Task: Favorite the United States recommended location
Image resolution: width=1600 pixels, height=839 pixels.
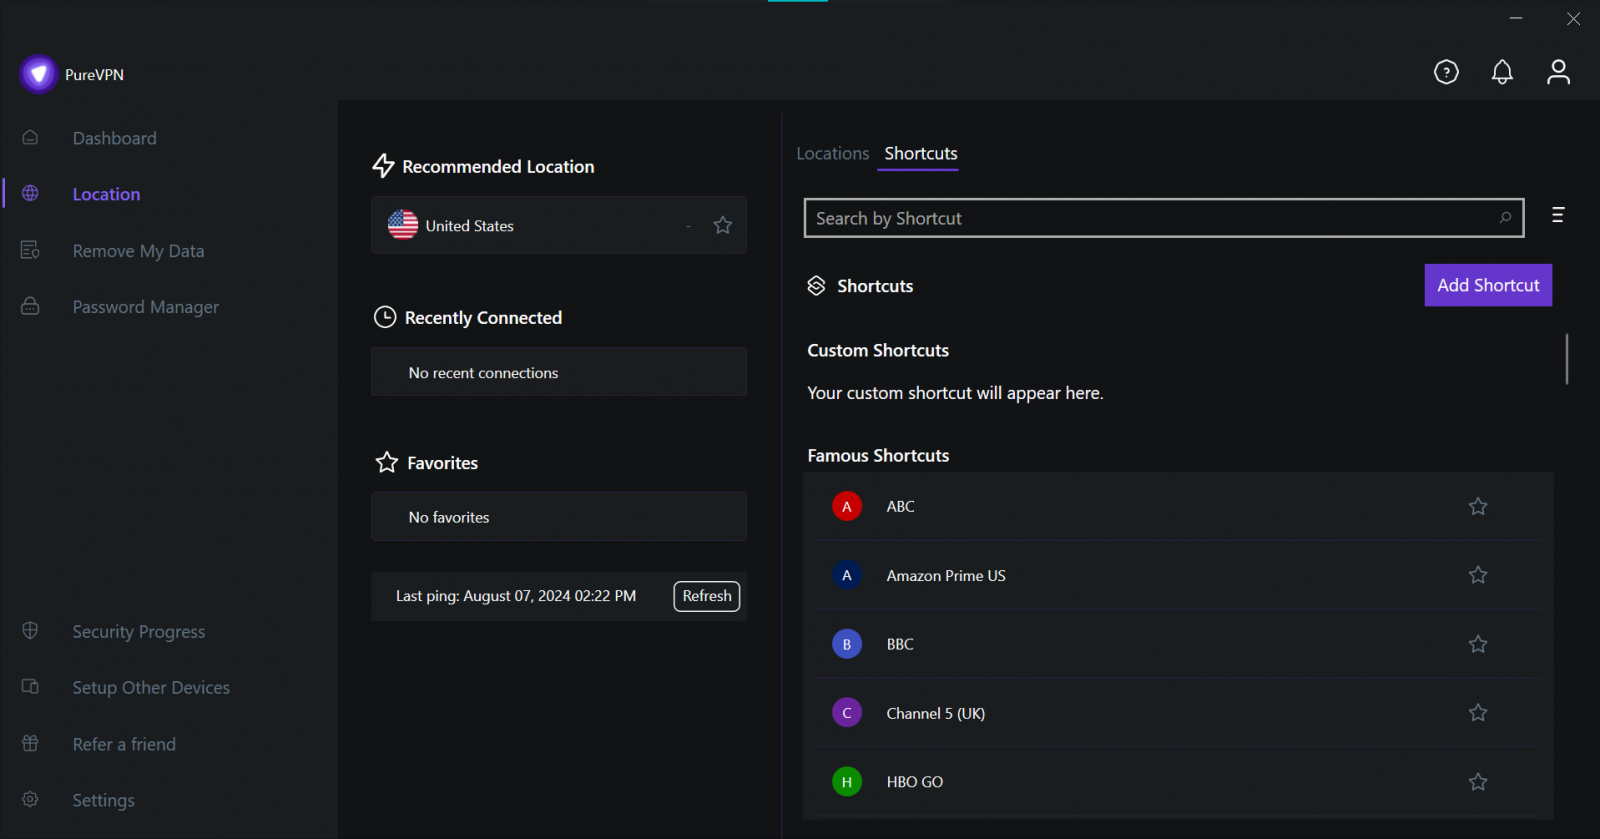Action: 723,226
